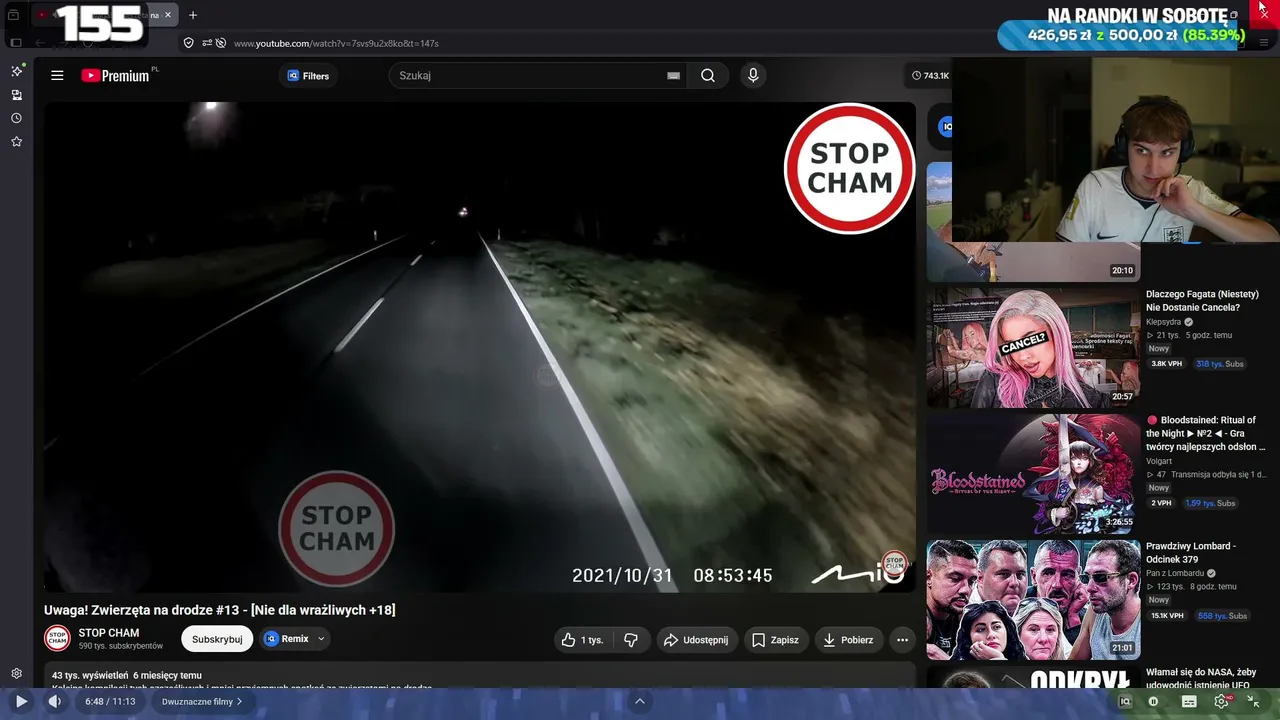Open a new browser tab

193,15
